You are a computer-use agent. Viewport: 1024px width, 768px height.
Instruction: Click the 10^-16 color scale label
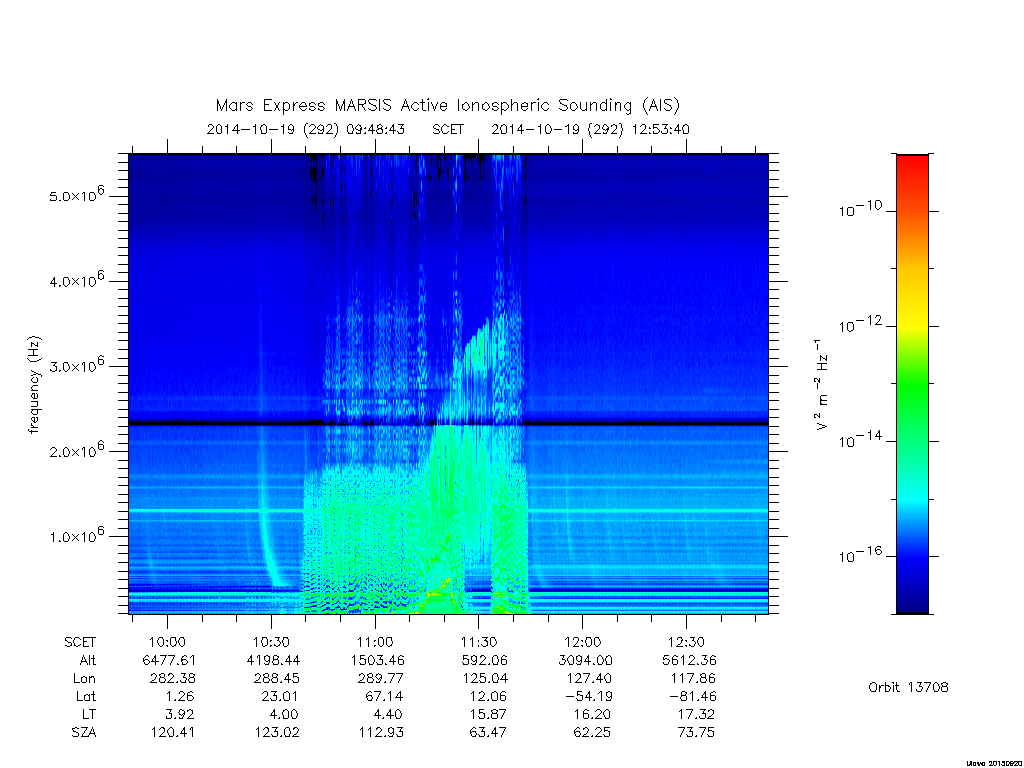(x=859, y=554)
